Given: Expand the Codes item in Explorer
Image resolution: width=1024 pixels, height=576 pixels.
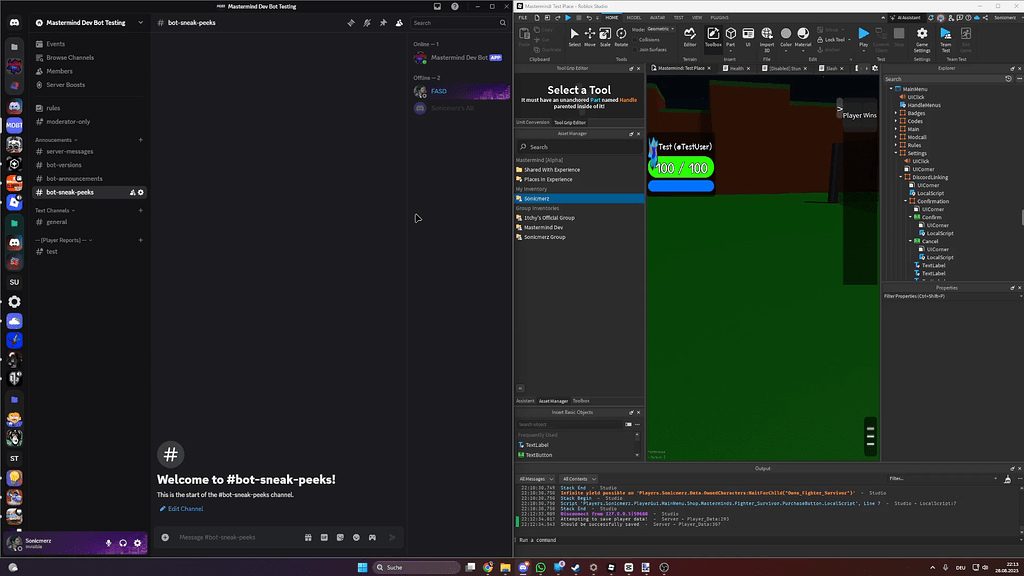Looking at the screenshot, I should [x=896, y=121].
